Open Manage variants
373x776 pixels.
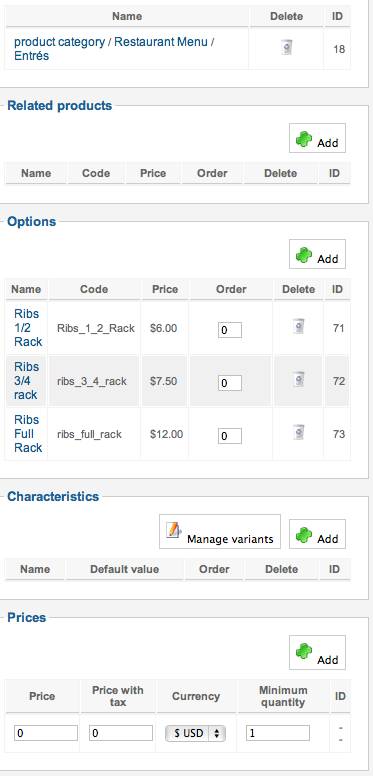point(220,532)
